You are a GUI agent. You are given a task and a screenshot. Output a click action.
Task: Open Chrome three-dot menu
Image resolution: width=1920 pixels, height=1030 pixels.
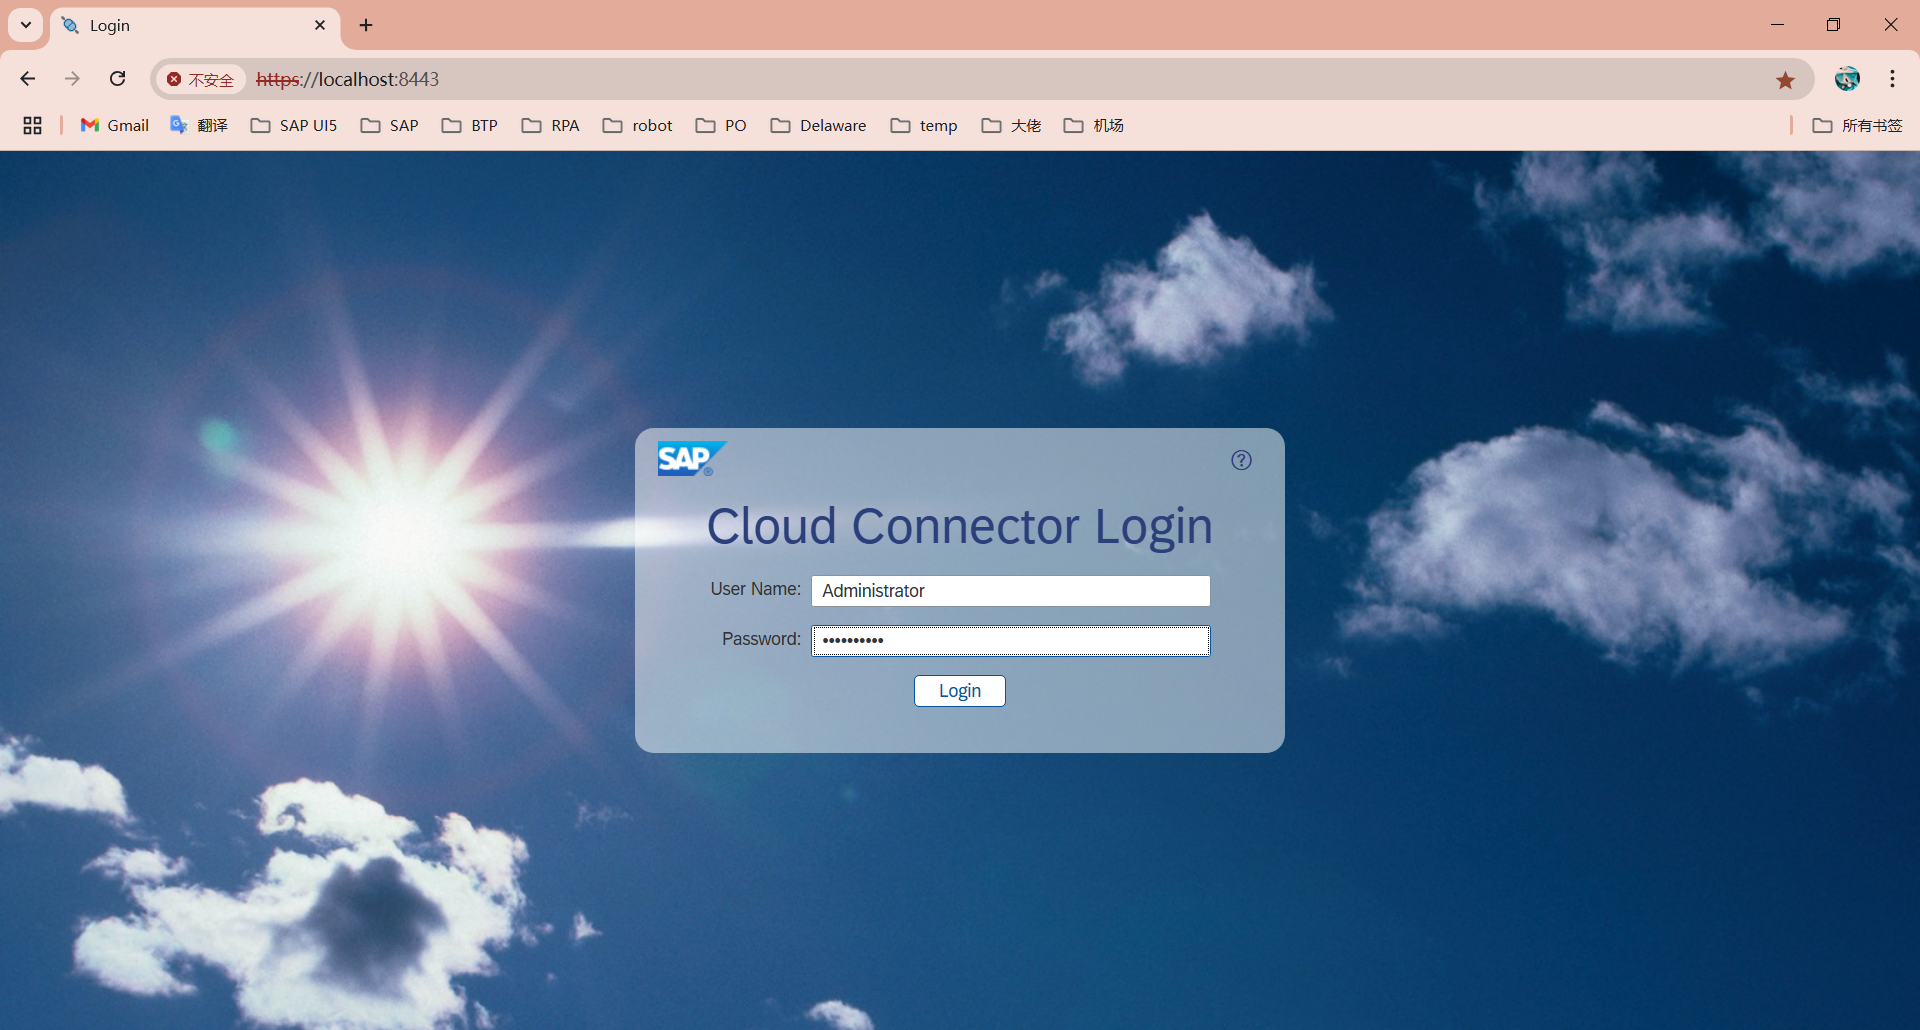(1892, 79)
